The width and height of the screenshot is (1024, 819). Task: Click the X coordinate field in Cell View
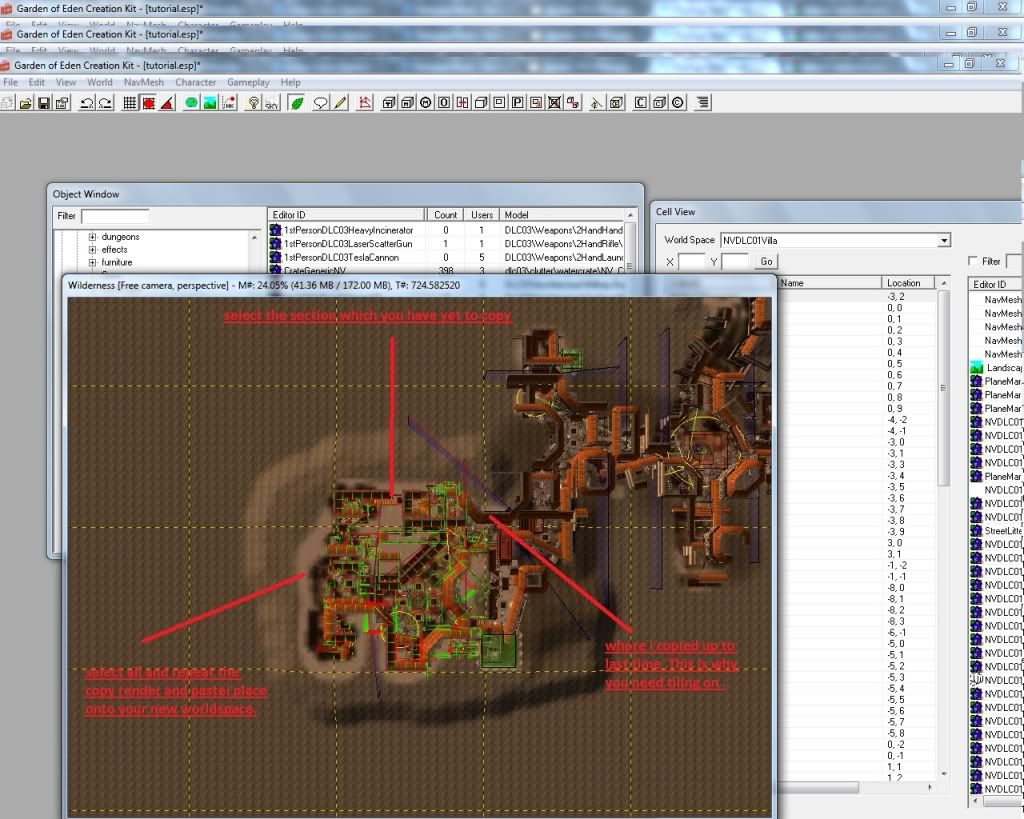[x=692, y=261]
